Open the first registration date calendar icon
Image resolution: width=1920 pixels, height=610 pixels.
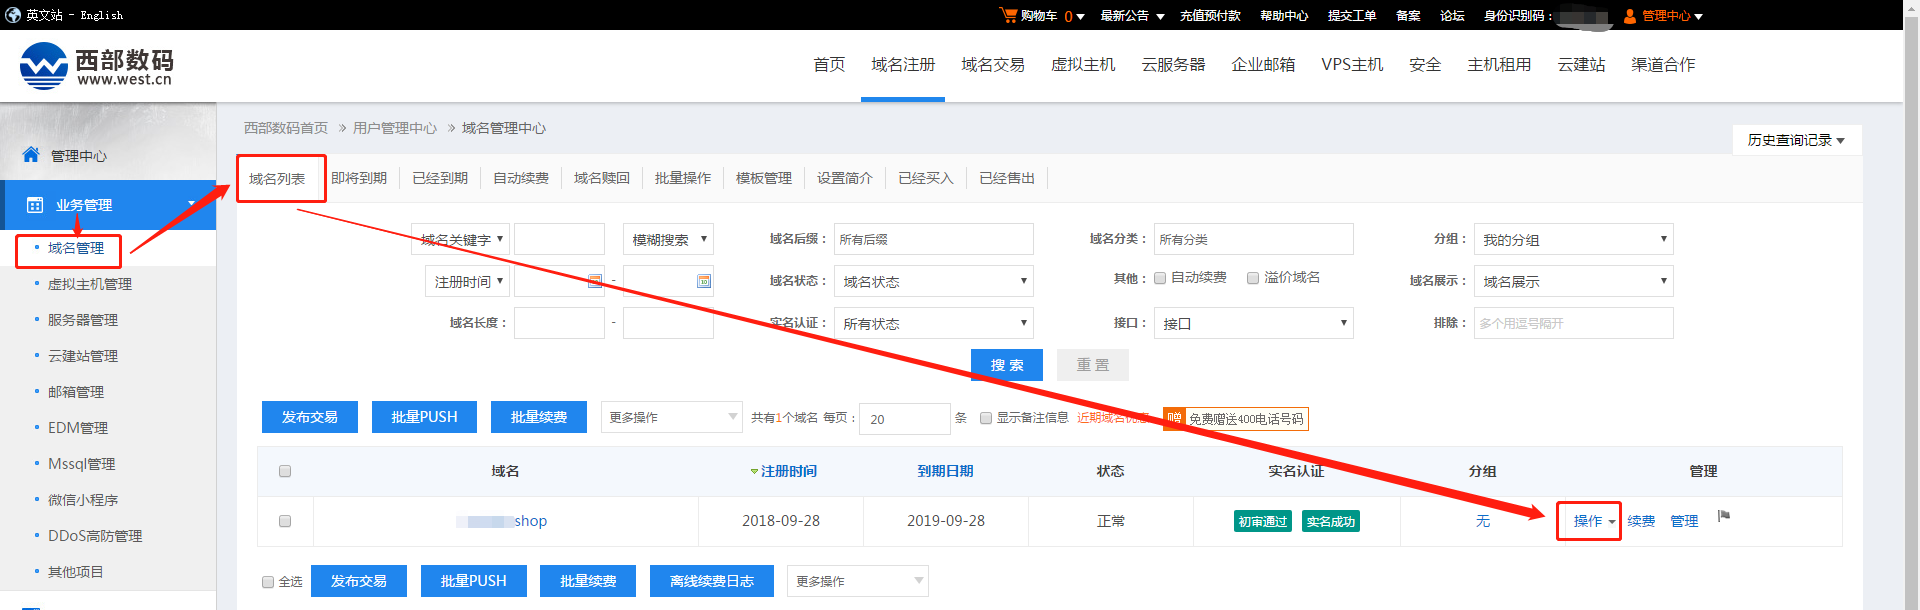[x=595, y=281]
